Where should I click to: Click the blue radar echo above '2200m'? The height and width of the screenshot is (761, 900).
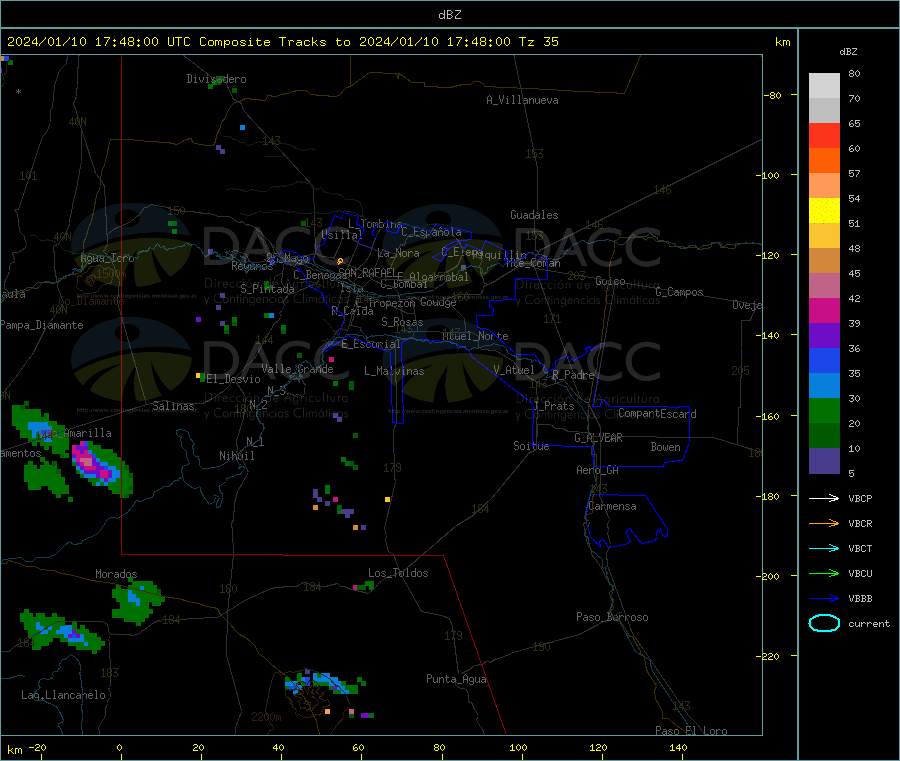(321, 682)
